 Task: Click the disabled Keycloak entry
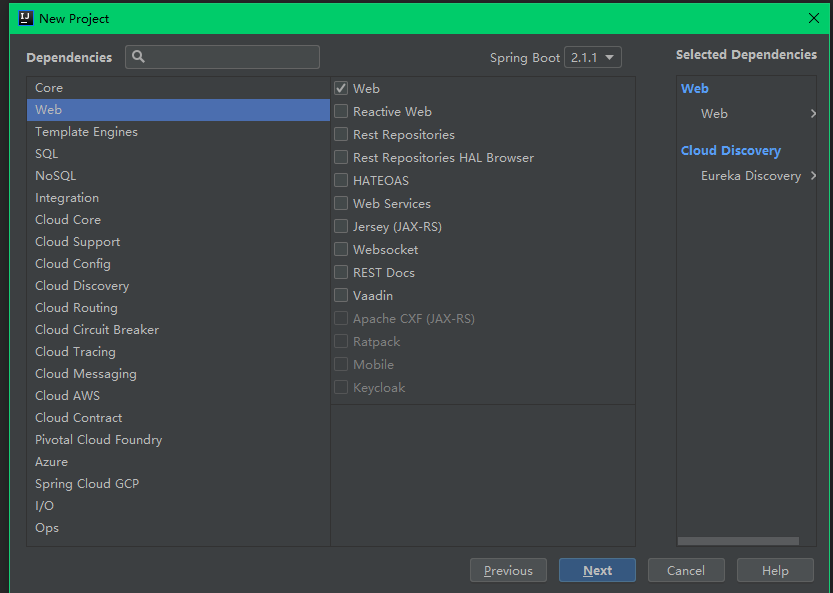point(379,387)
